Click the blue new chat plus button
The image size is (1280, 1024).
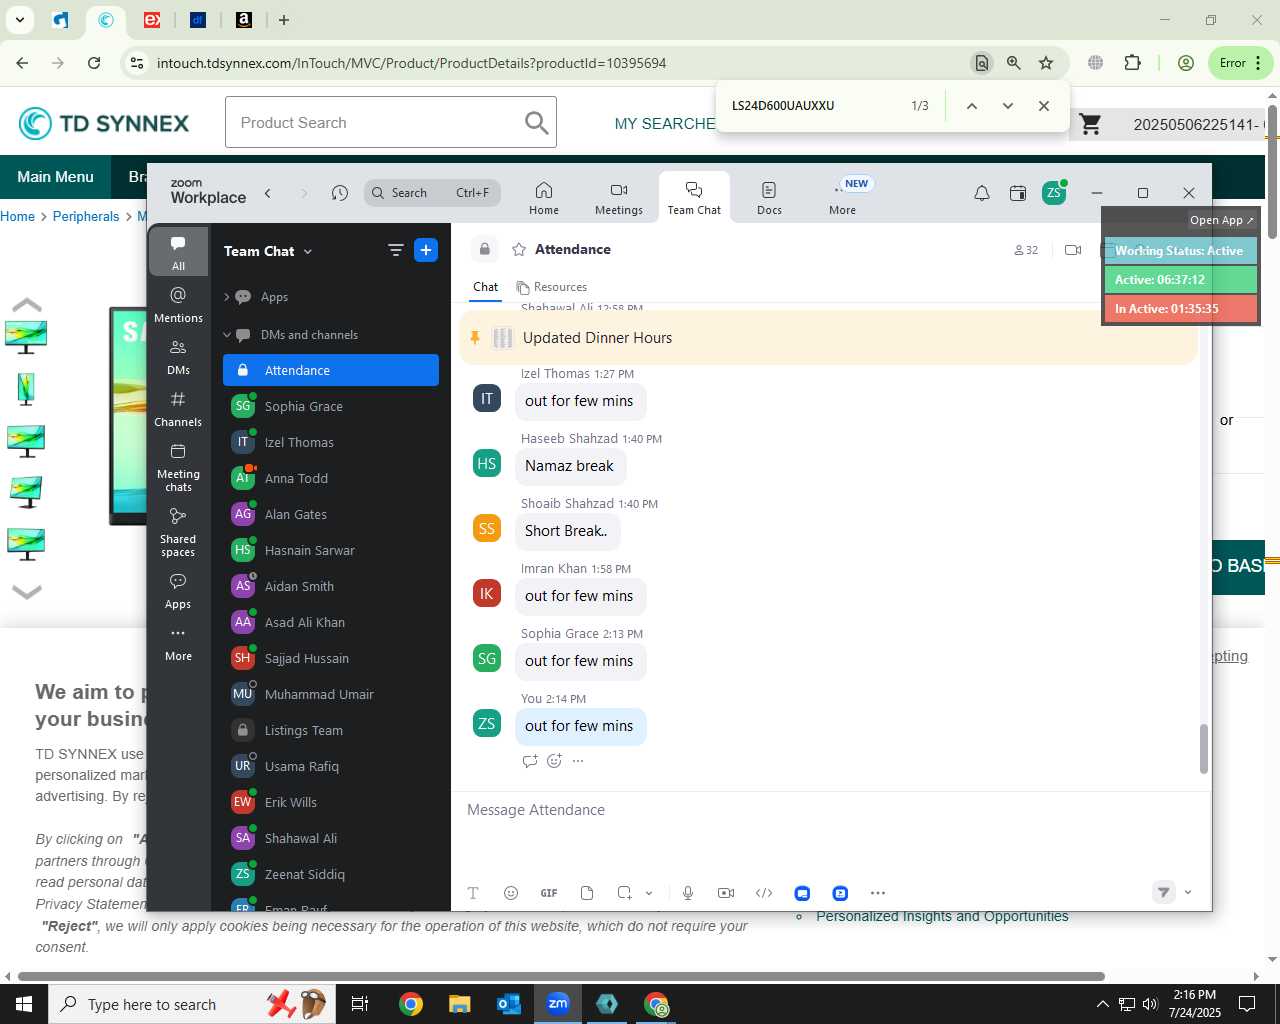tap(426, 250)
